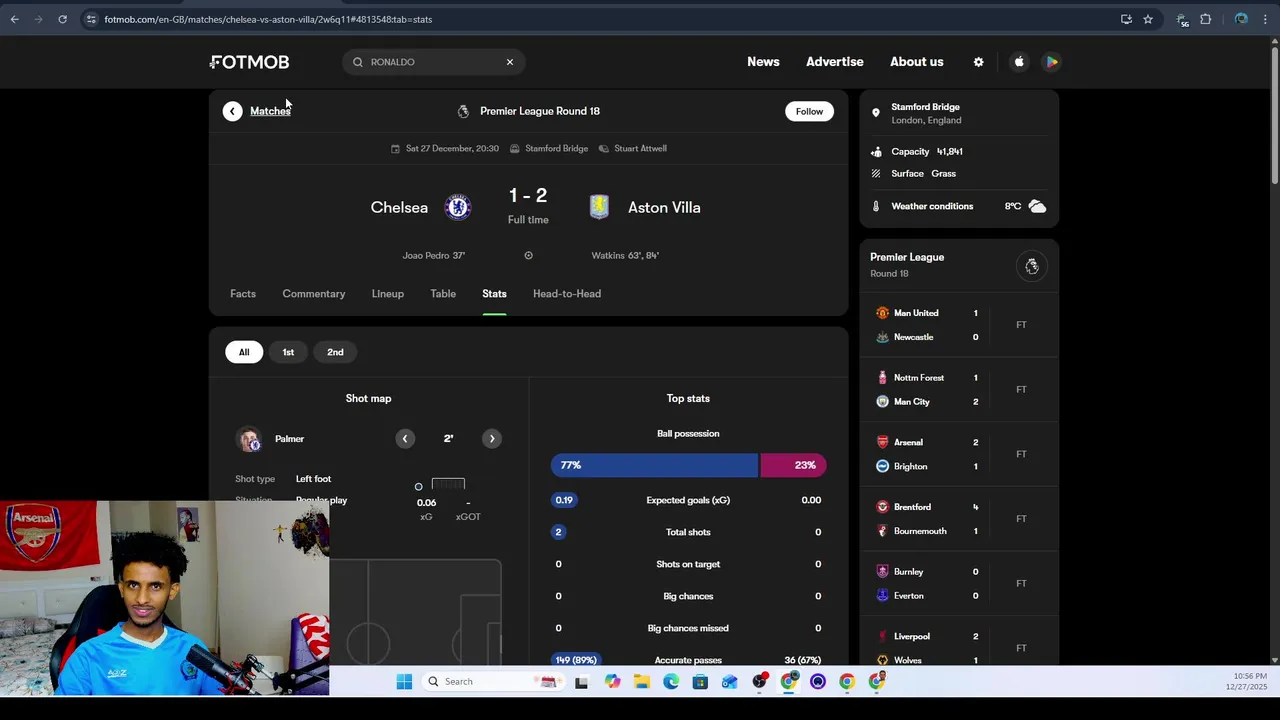Open the News page

pos(763,62)
